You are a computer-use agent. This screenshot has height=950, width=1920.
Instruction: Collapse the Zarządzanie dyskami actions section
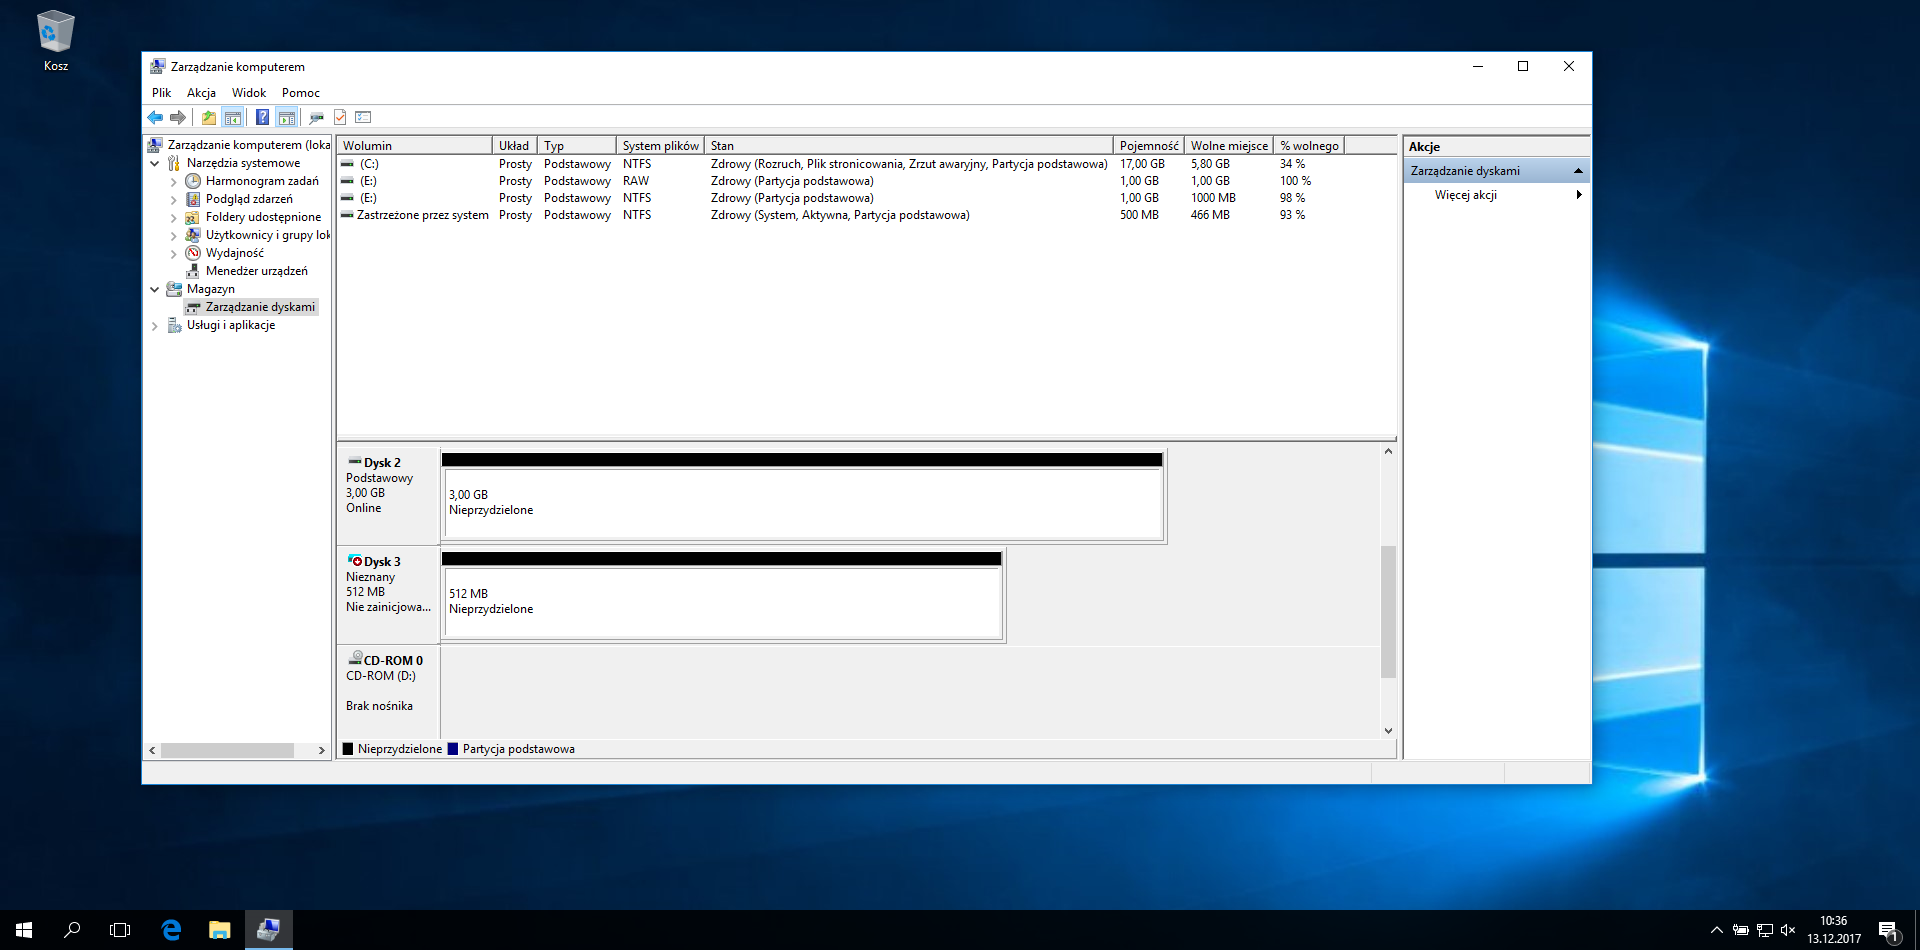[x=1578, y=171]
